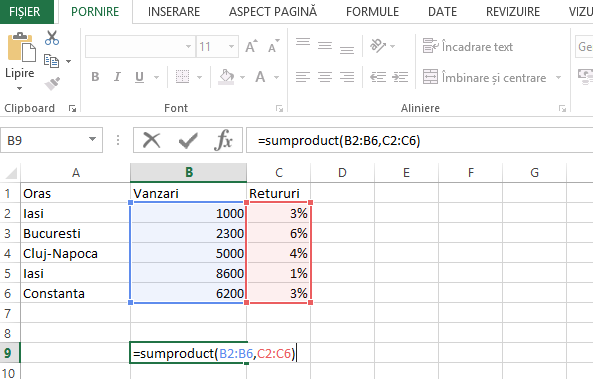Click the Lipire paste icon
The image size is (593, 379).
(x=21, y=47)
